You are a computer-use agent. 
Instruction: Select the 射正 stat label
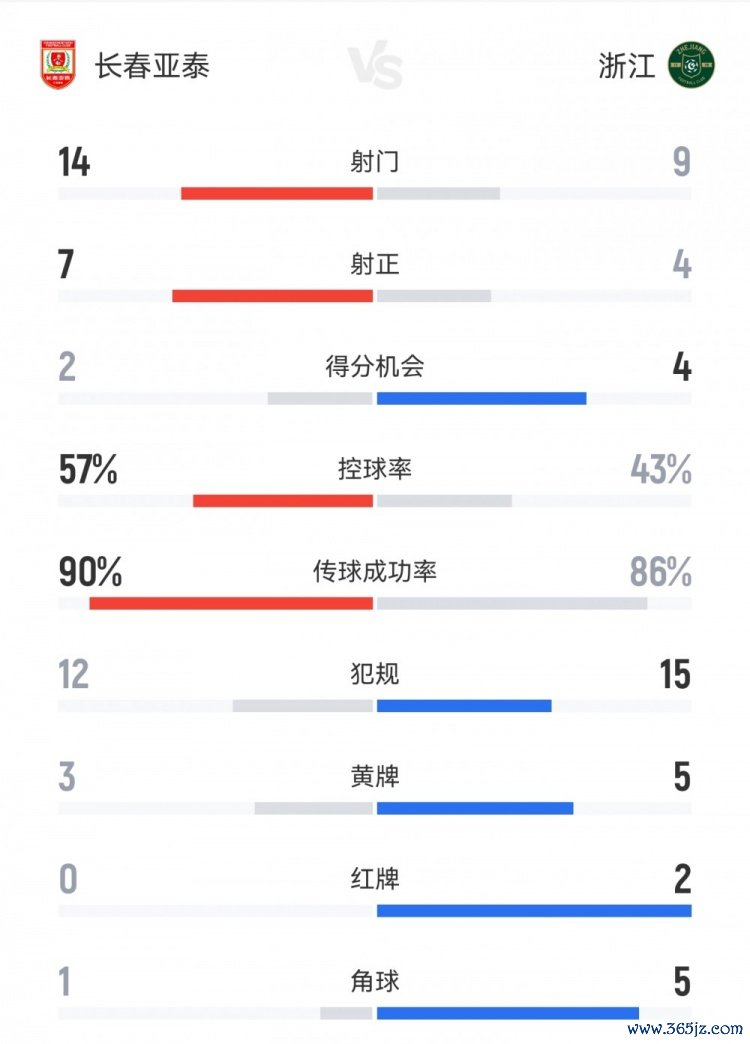(375, 264)
